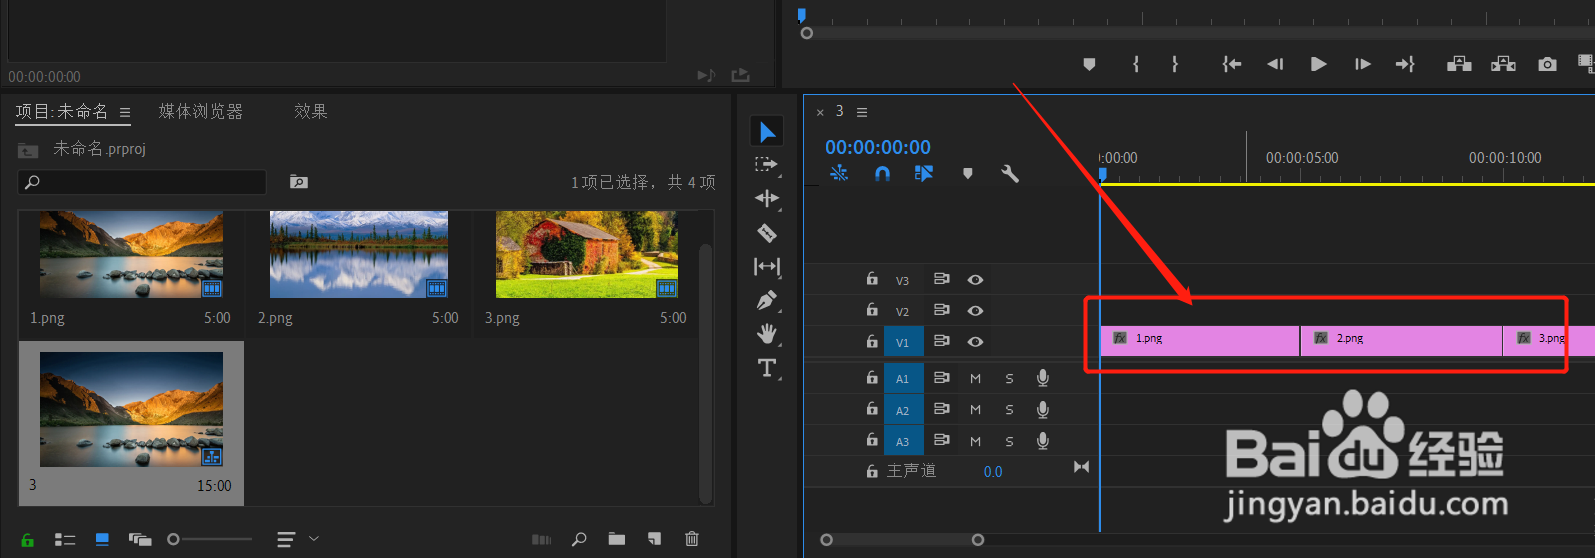This screenshot has width=1595, height=558.
Task: Toggle insert sequences as nests
Action: click(x=839, y=173)
